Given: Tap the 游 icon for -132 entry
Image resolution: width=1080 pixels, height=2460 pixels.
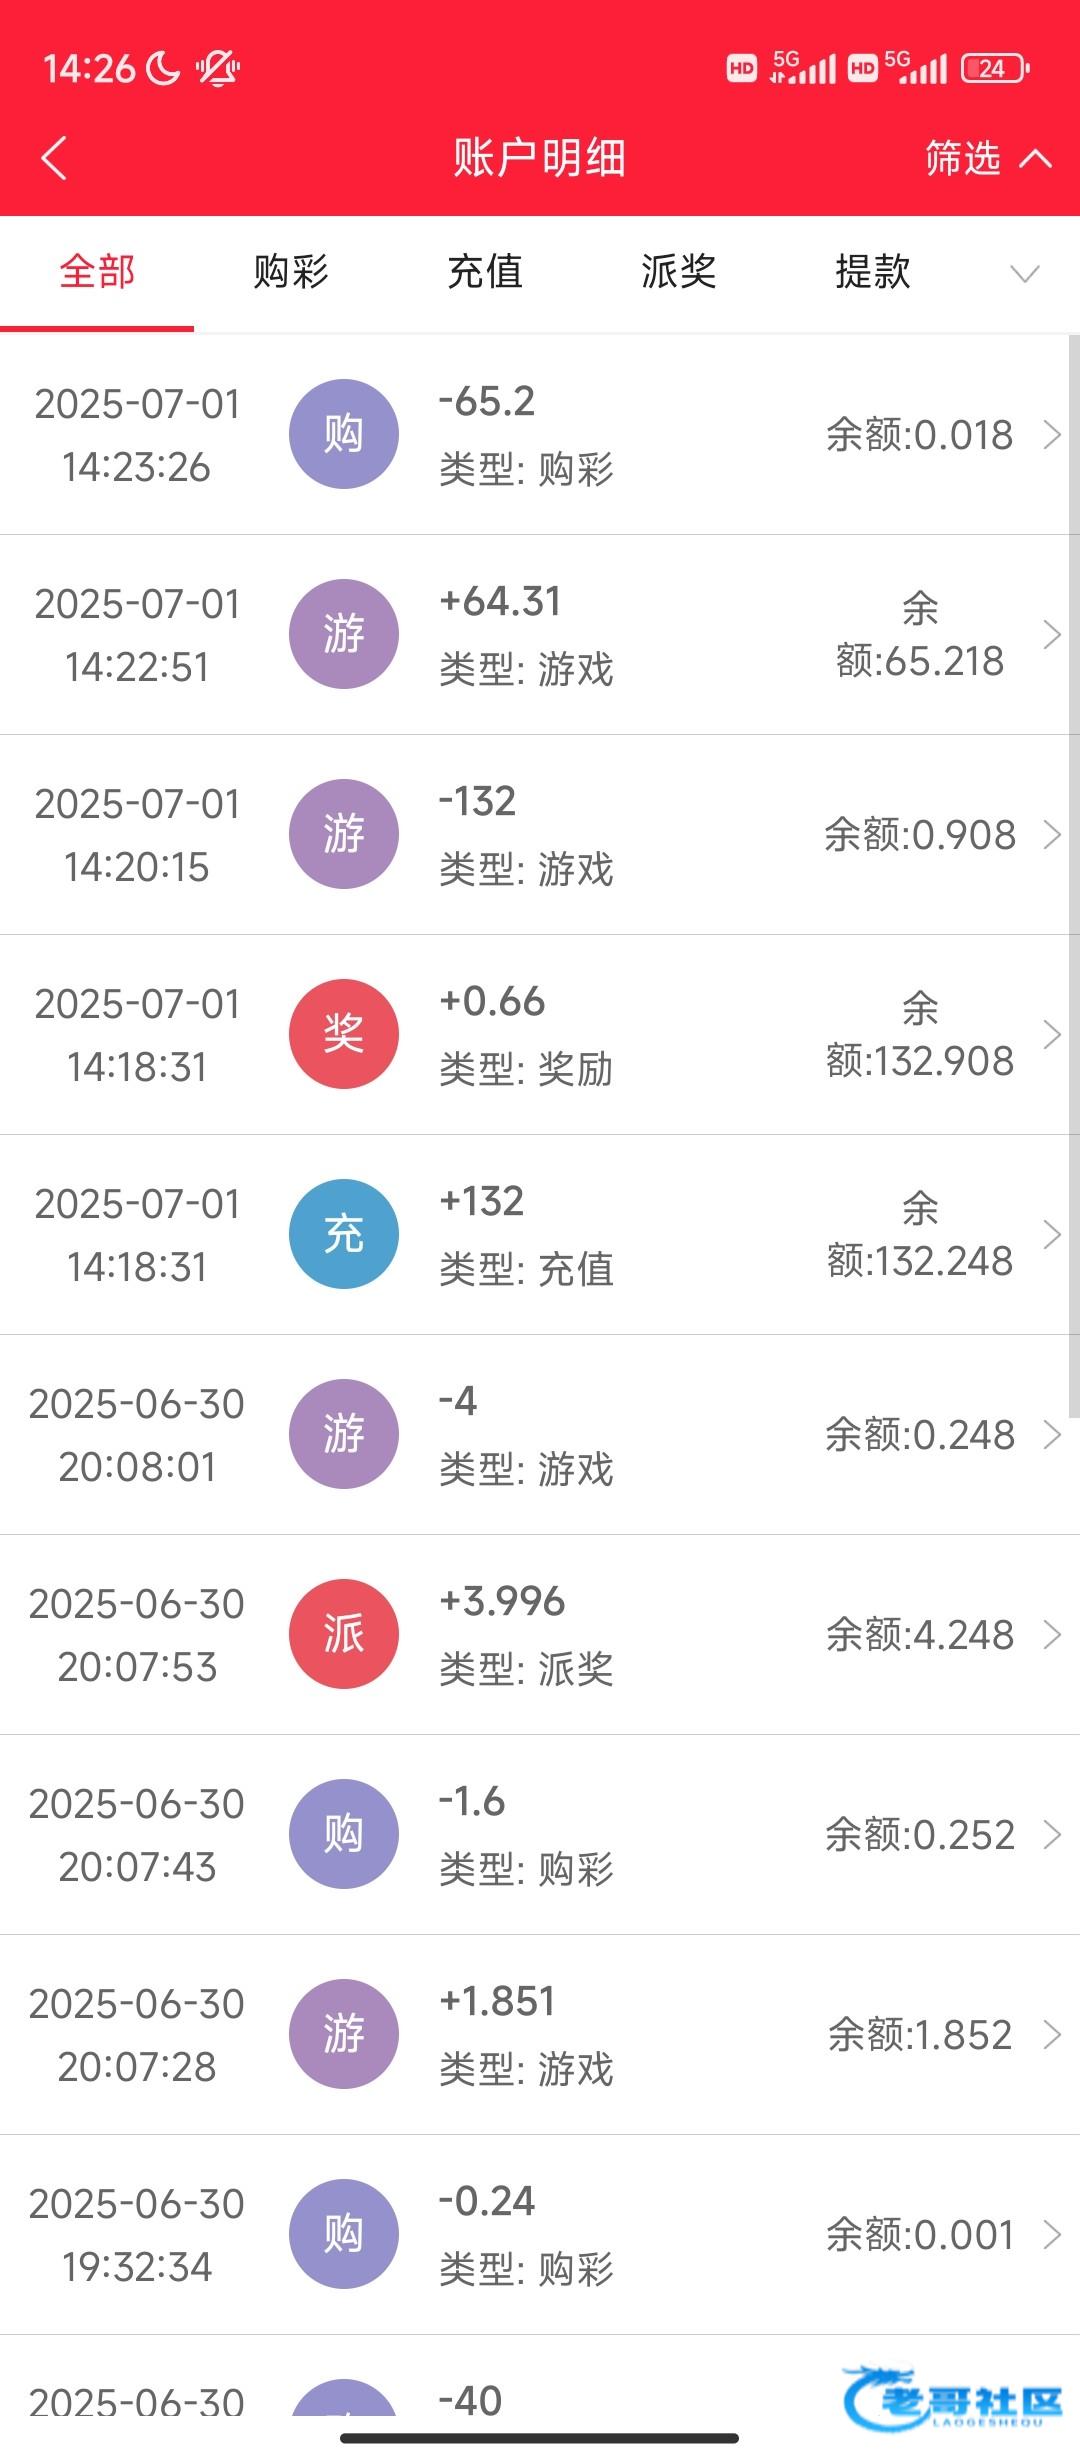Looking at the screenshot, I should pyautogui.click(x=343, y=834).
